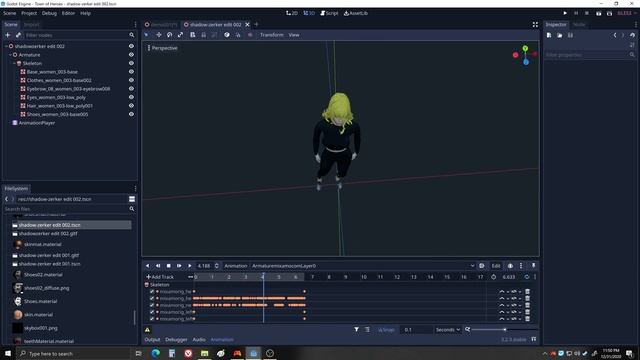The height and width of the screenshot is (360, 640).
Task: Open the Scene menu
Action: (9, 13)
